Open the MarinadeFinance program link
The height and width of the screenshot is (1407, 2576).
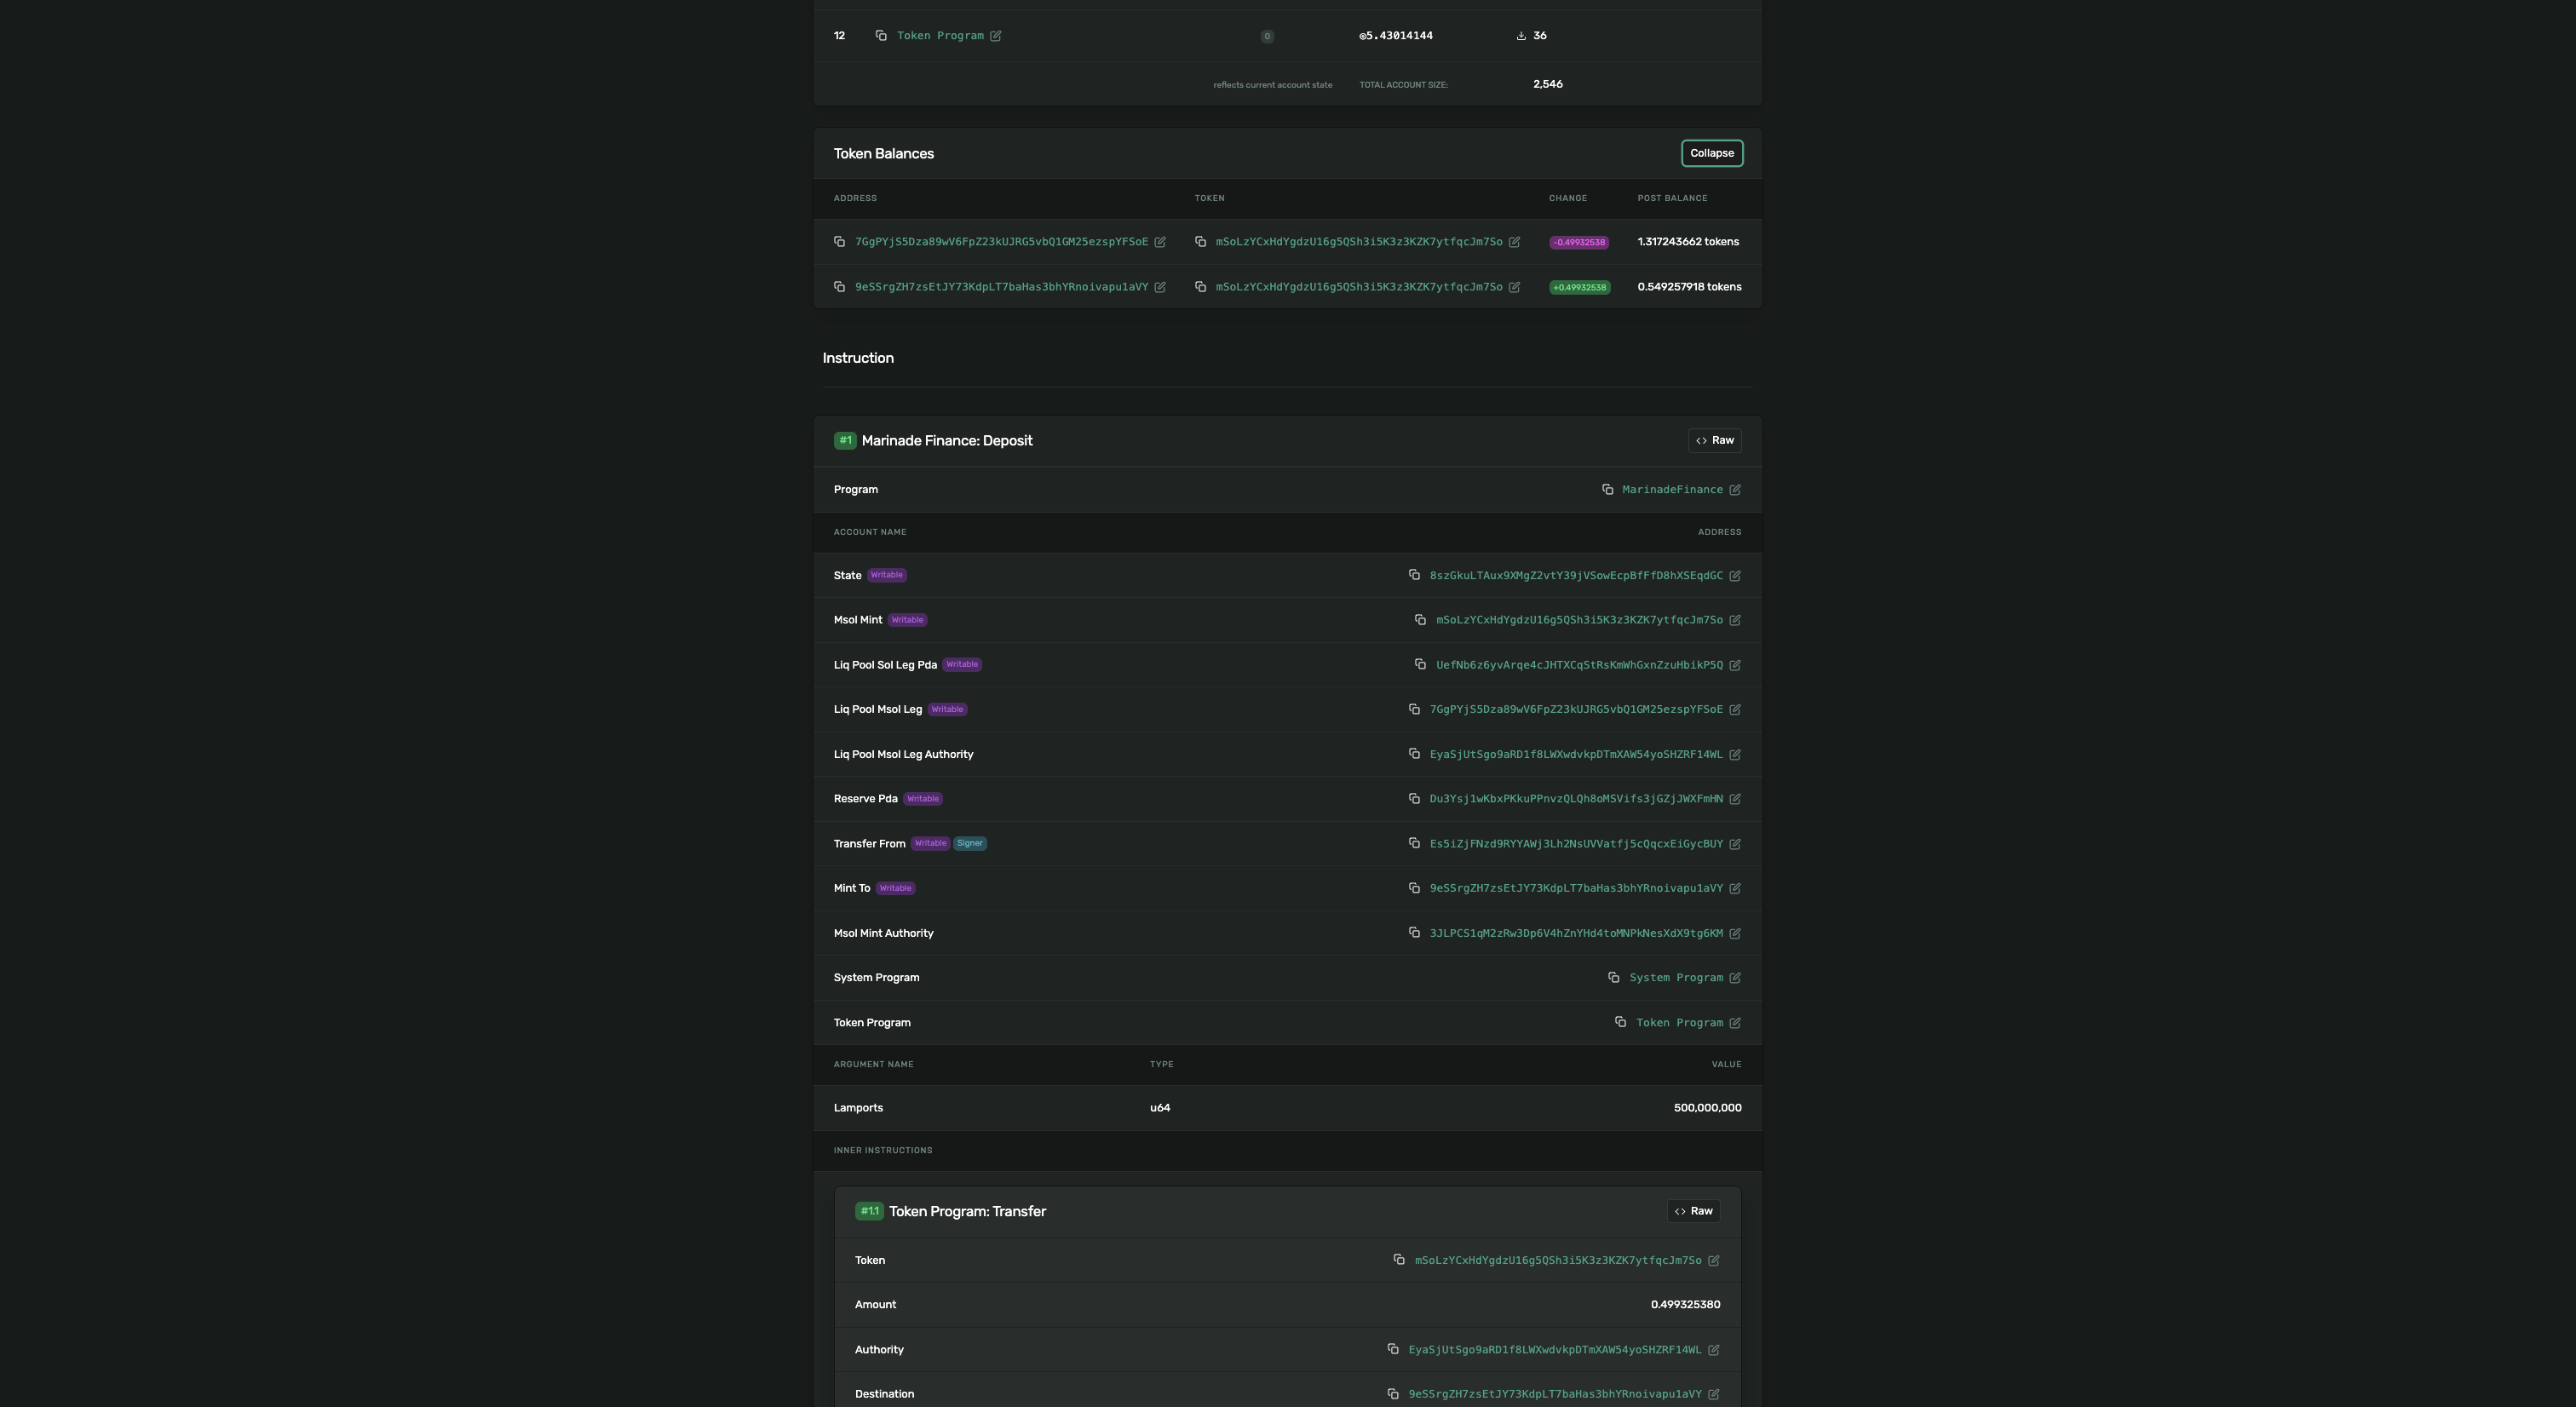(1671, 490)
